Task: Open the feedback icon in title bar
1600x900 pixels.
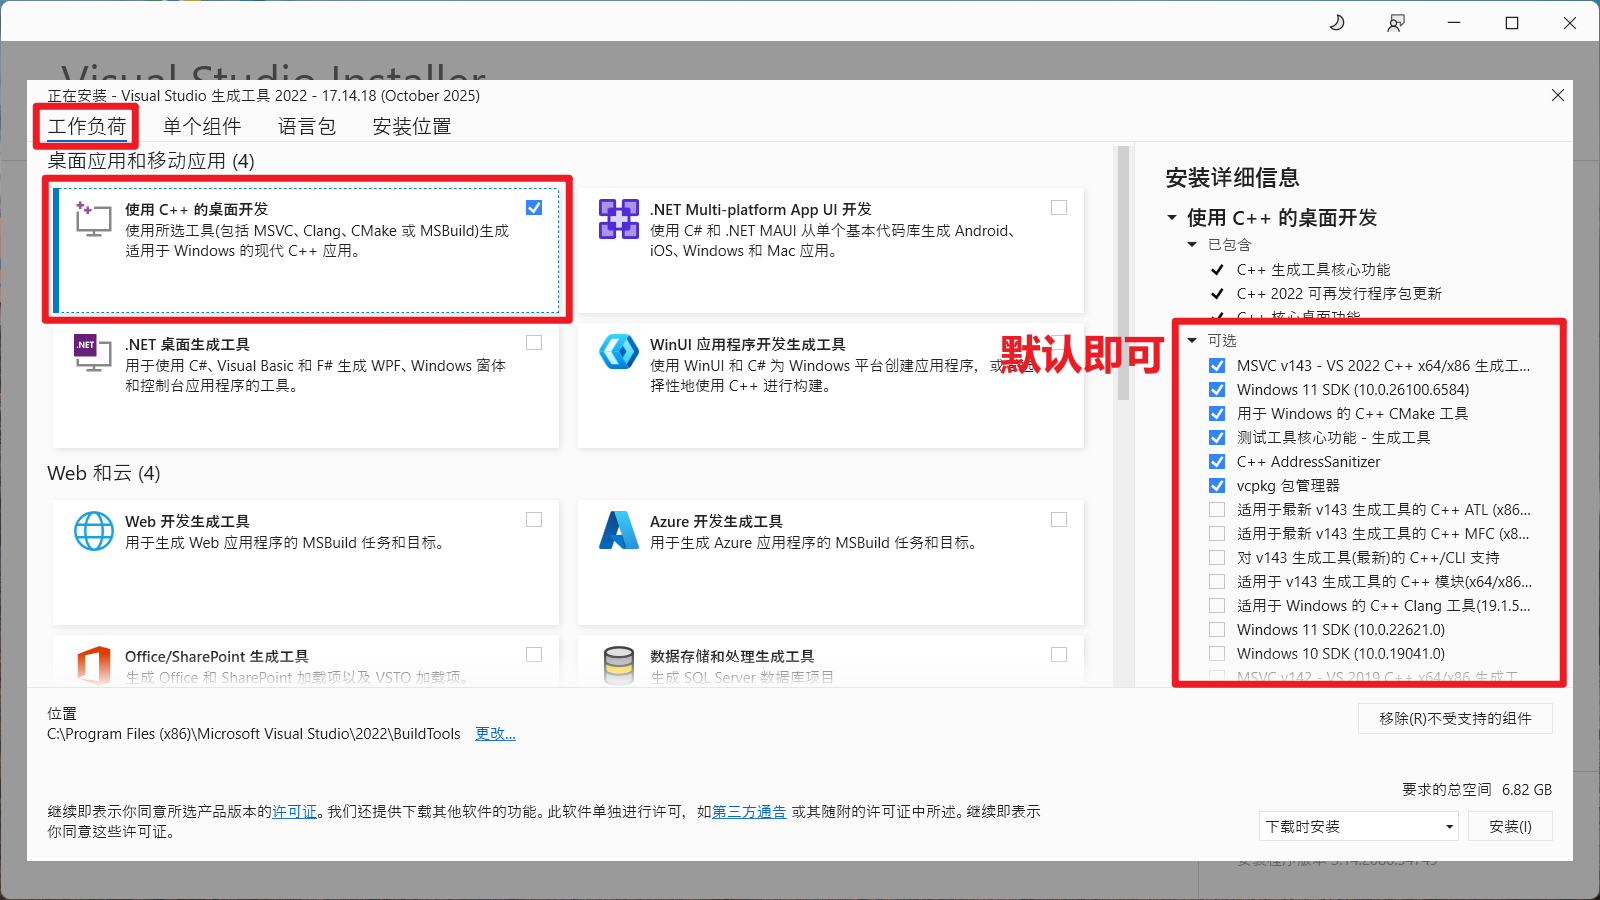Action: tap(1396, 22)
